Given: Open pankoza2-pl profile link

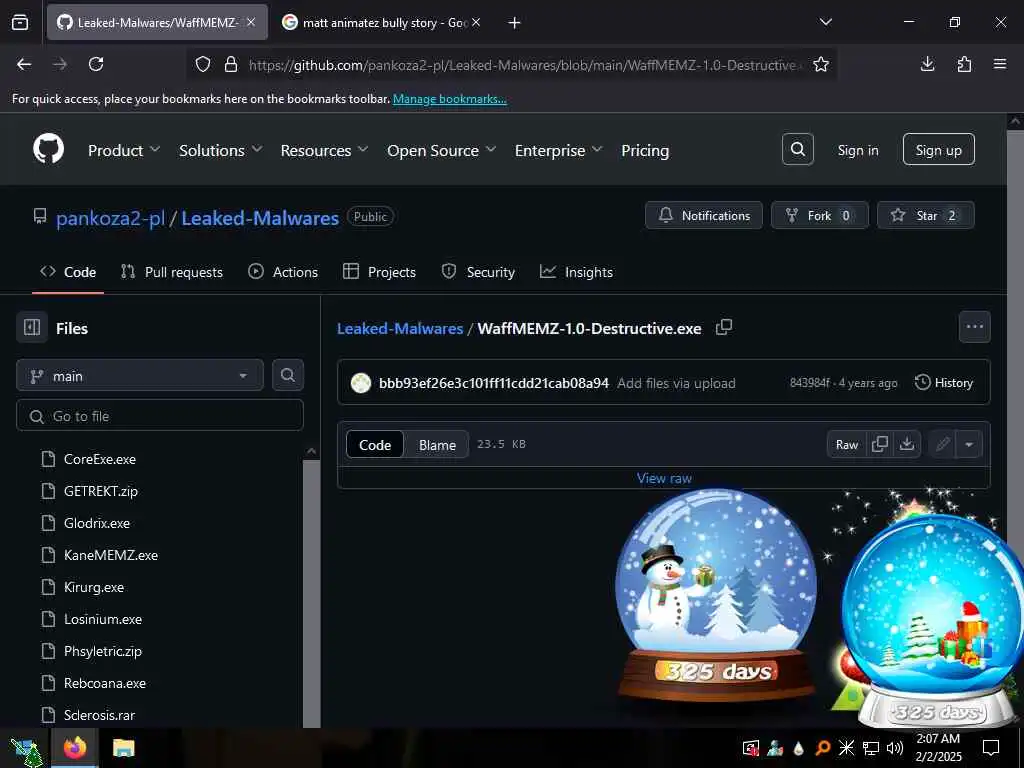Looking at the screenshot, I should [x=110, y=218].
